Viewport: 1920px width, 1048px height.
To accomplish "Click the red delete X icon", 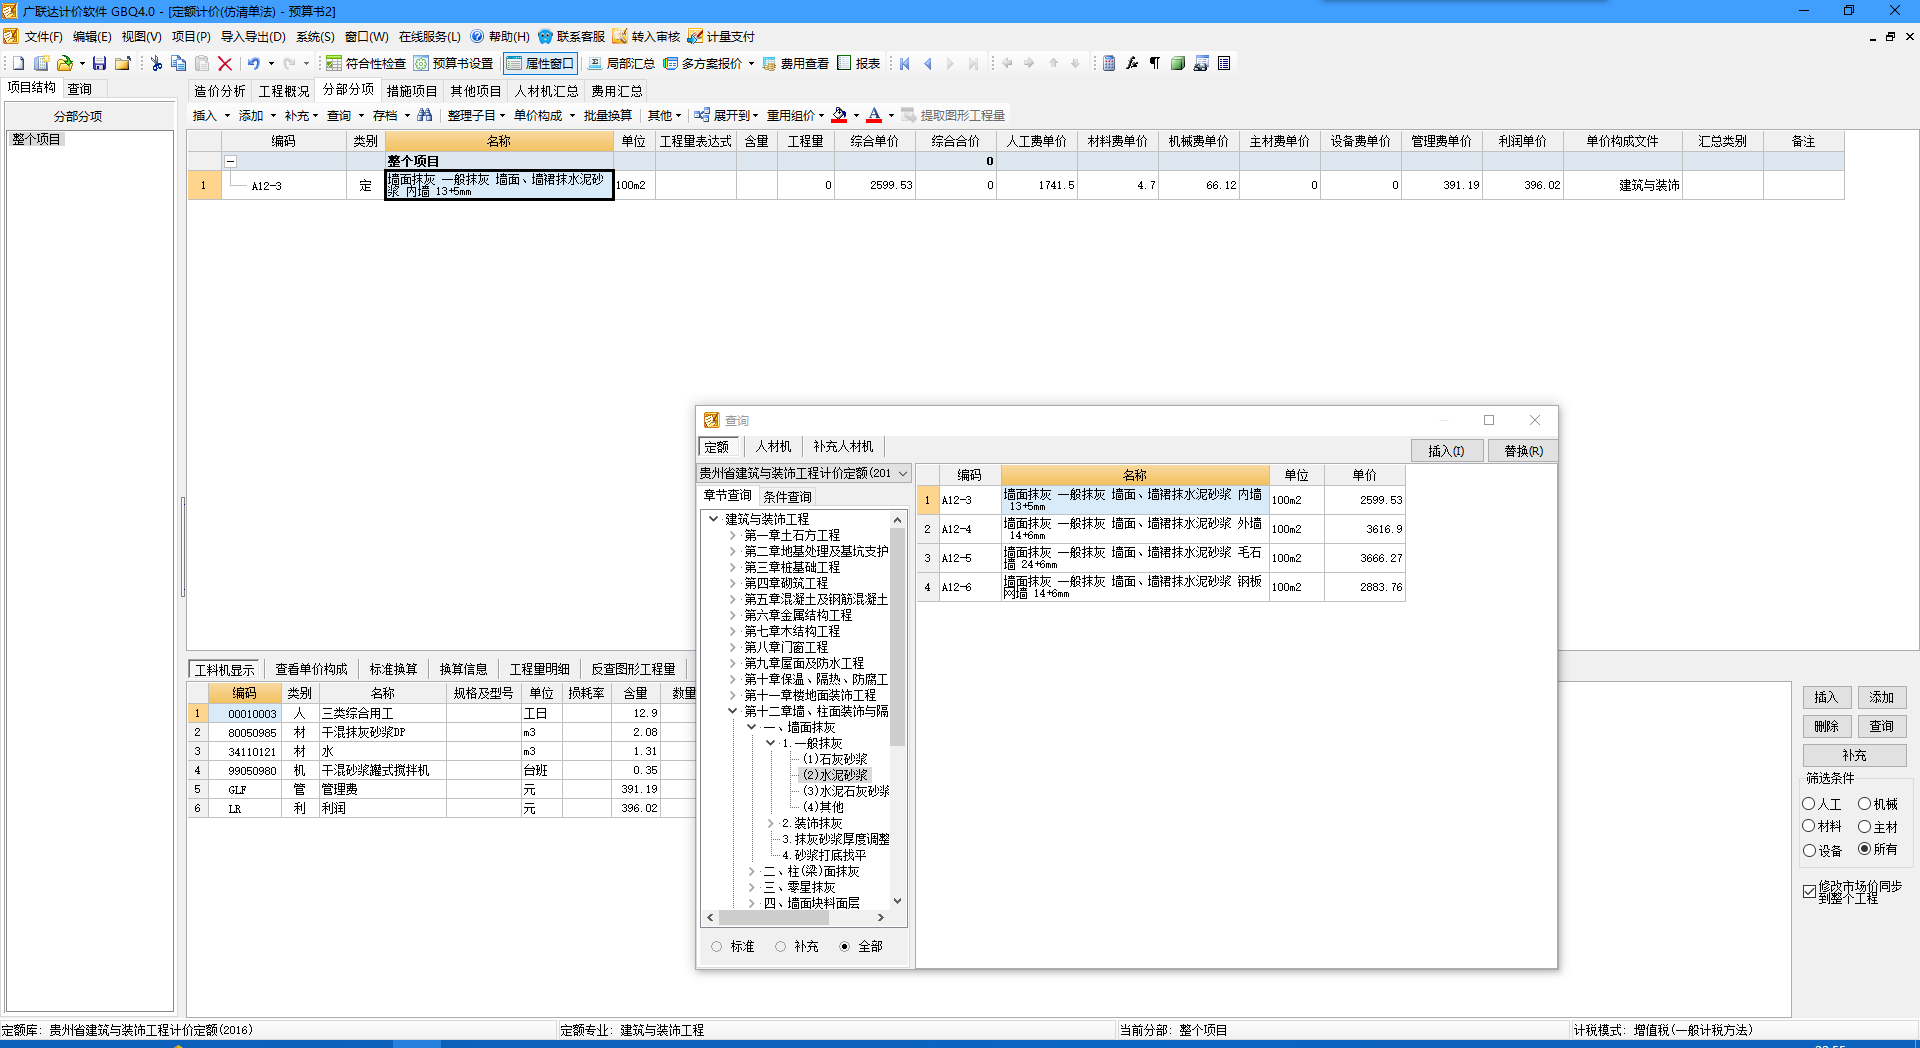I will (x=225, y=64).
